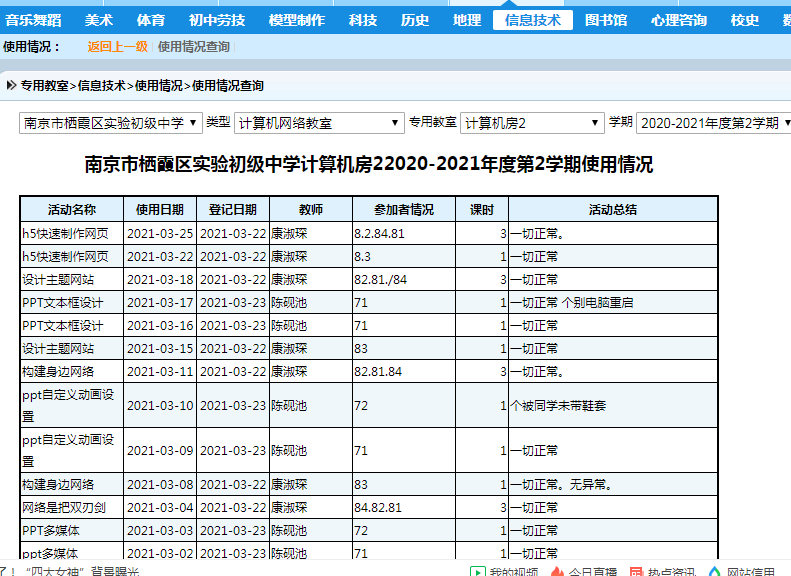Open the 校史 tab

click(x=745, y=20)
